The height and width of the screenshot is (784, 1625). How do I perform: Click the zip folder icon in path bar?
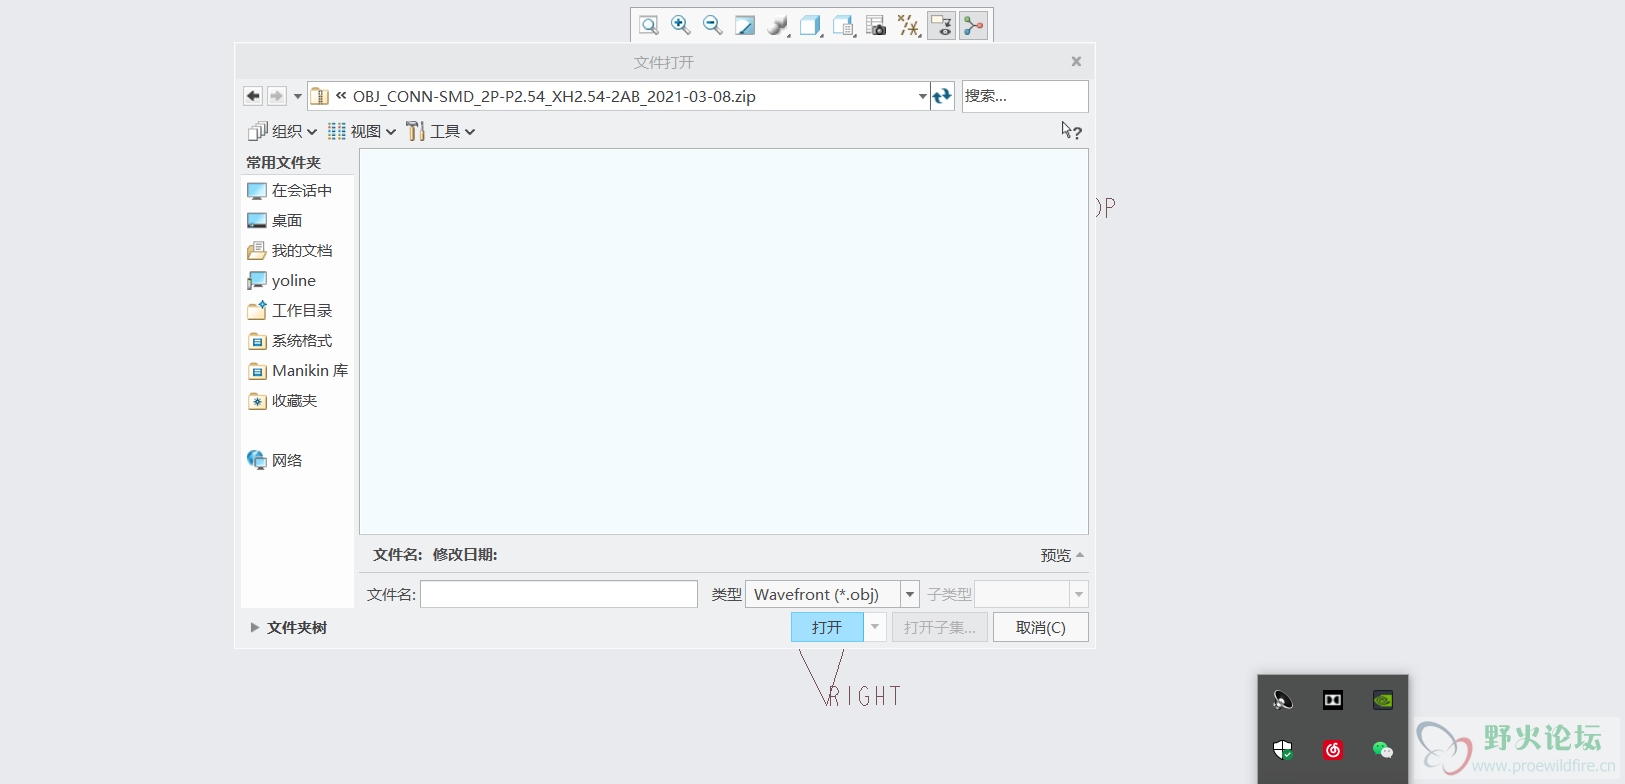coord(320,96)
